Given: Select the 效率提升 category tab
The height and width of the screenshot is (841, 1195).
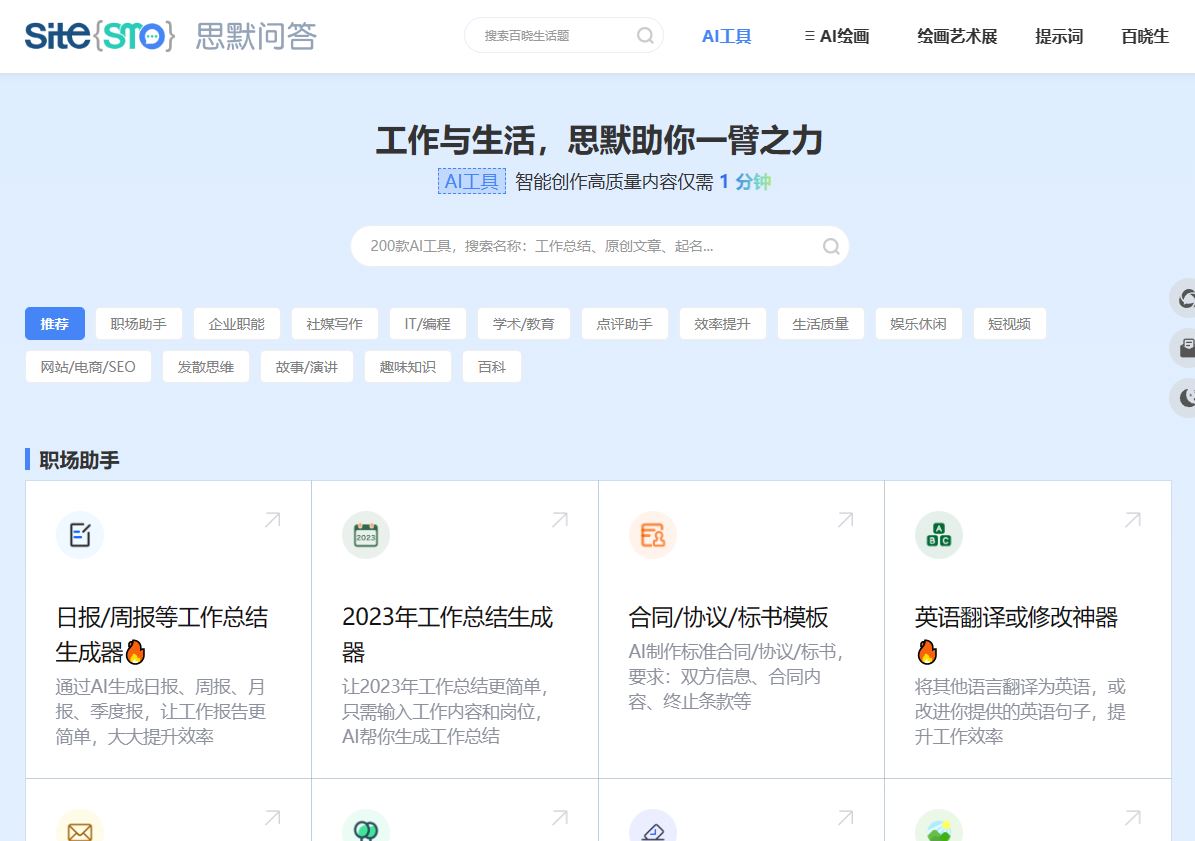Looking at the screenshot, I should [x=722, y=324].
